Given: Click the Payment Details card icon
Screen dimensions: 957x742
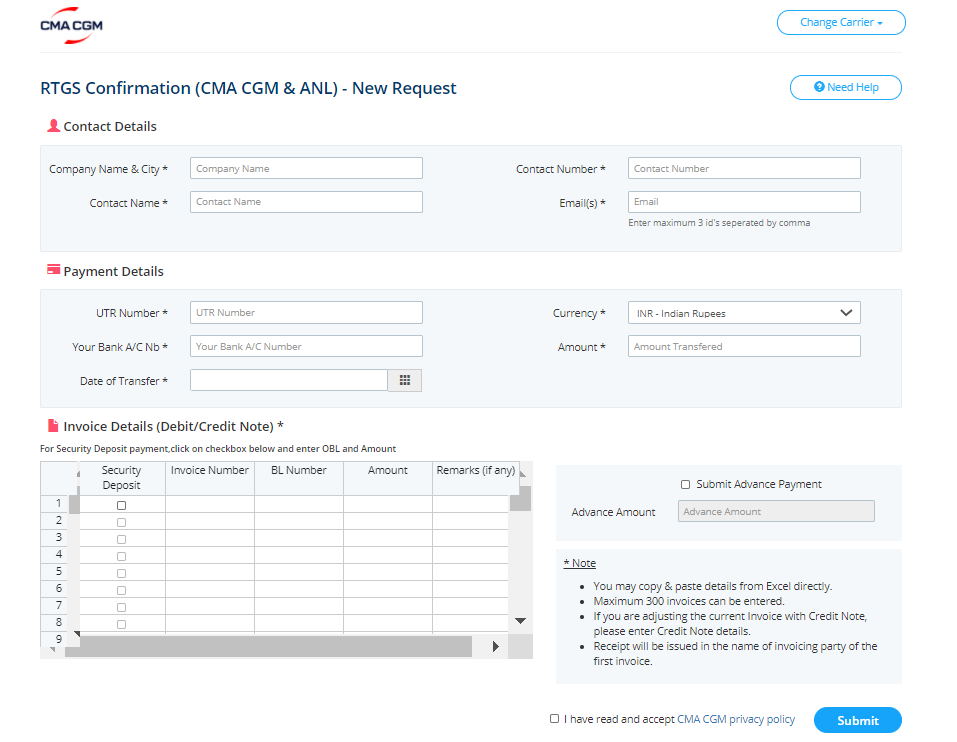Looking at the screenshot, I should [53, 270].
